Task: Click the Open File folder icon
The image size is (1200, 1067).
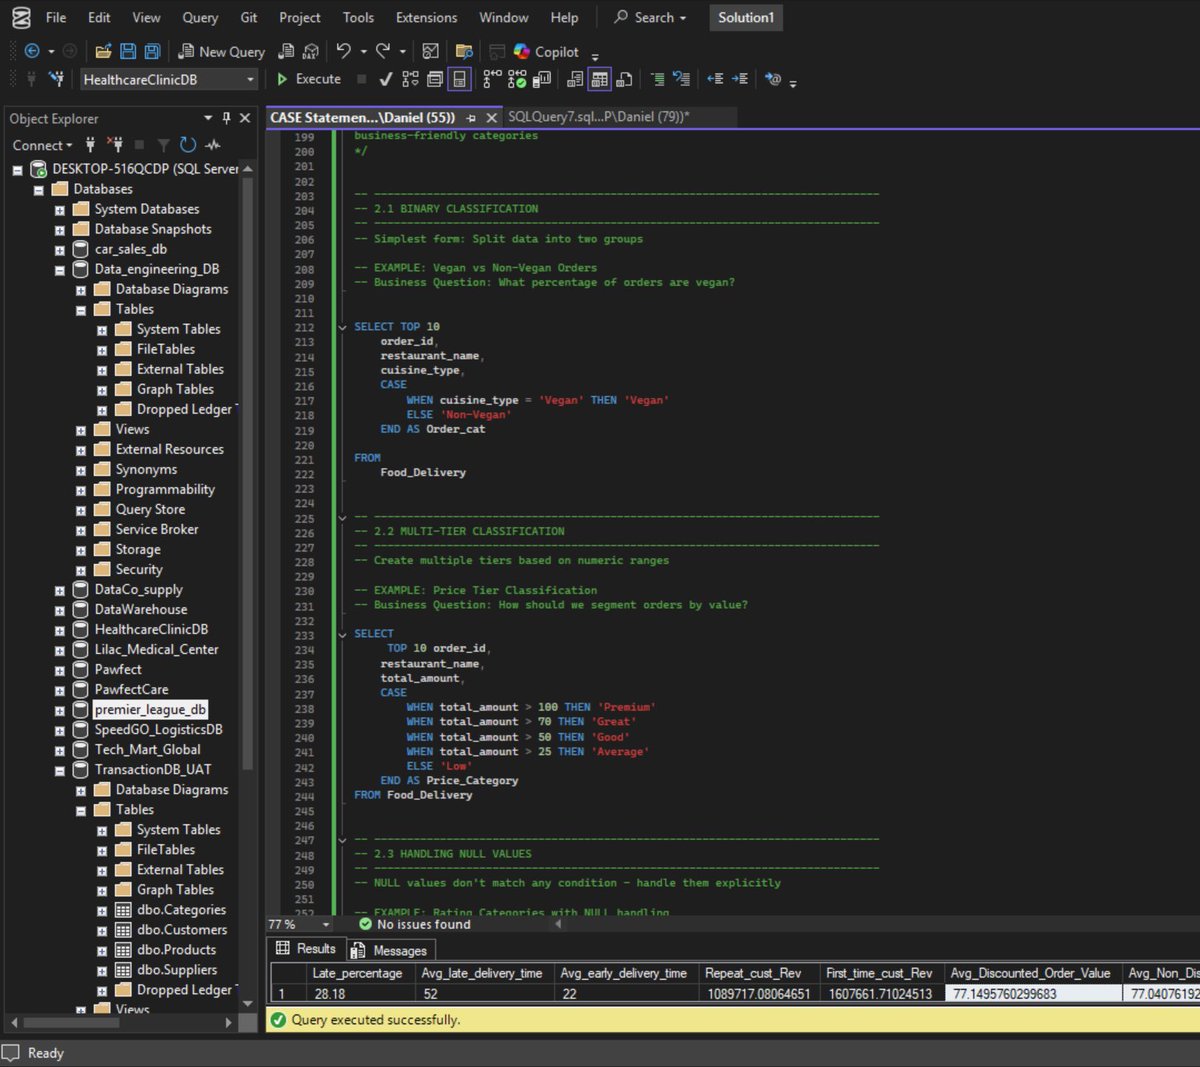Action: point(103,51)
